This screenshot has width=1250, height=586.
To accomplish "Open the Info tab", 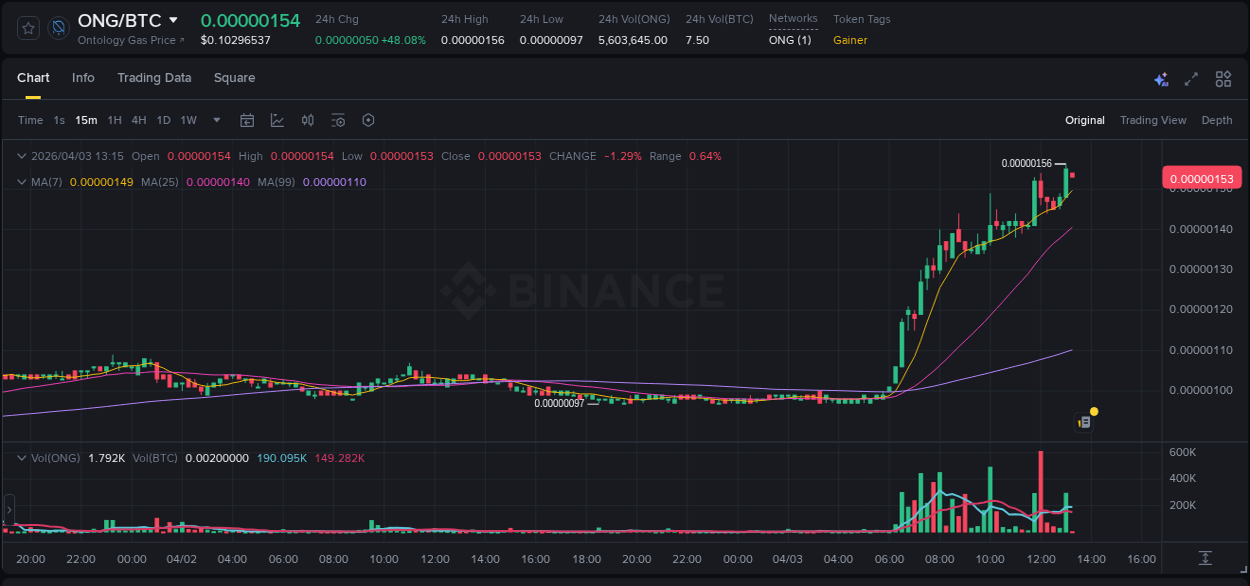I will point(83,78).
